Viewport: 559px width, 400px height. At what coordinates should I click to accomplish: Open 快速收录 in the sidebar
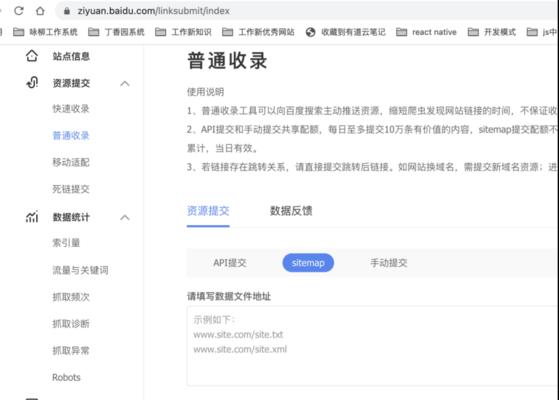pos(71,109)
